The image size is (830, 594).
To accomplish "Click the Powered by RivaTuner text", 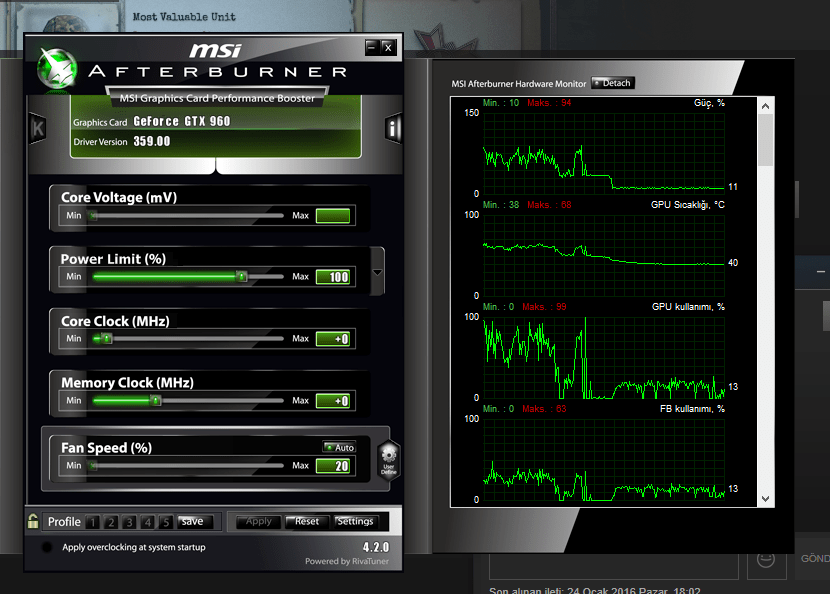I will (x=347, y=561).
